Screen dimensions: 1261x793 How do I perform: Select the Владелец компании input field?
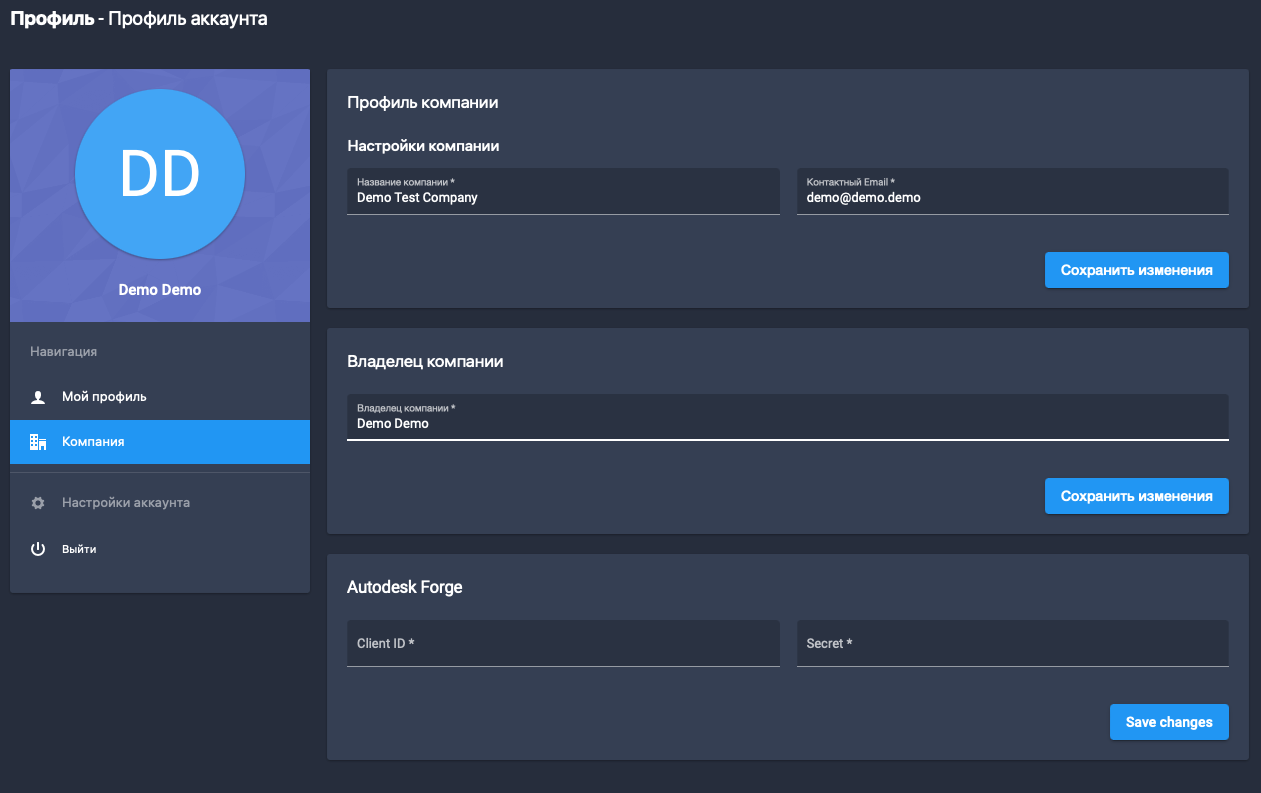(787, 423)
